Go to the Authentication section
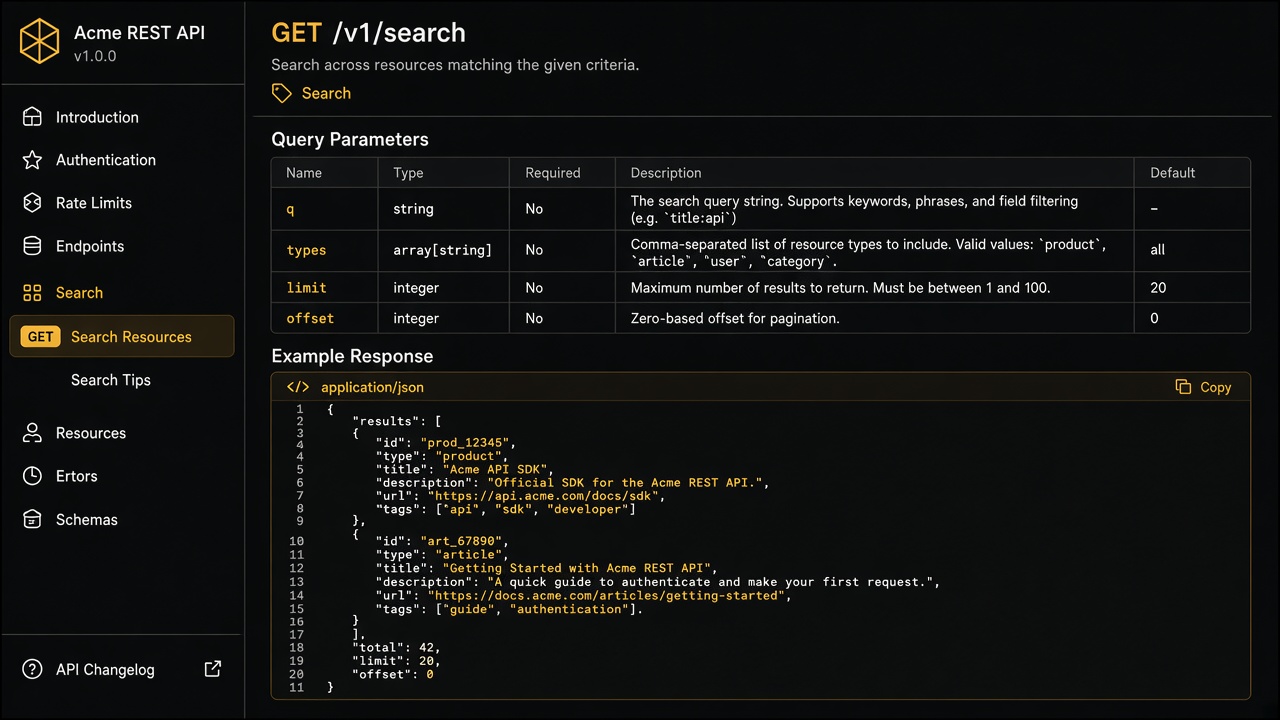 (x=106, y=160)
